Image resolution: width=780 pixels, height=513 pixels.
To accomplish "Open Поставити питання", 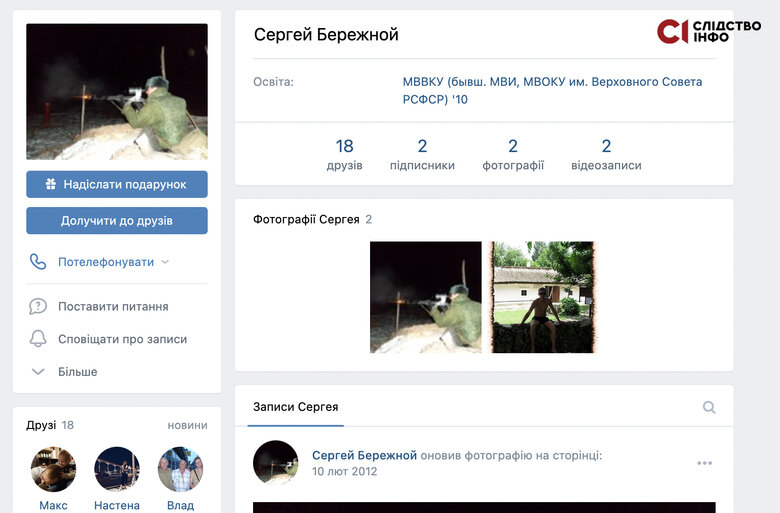I will [113, 307].
